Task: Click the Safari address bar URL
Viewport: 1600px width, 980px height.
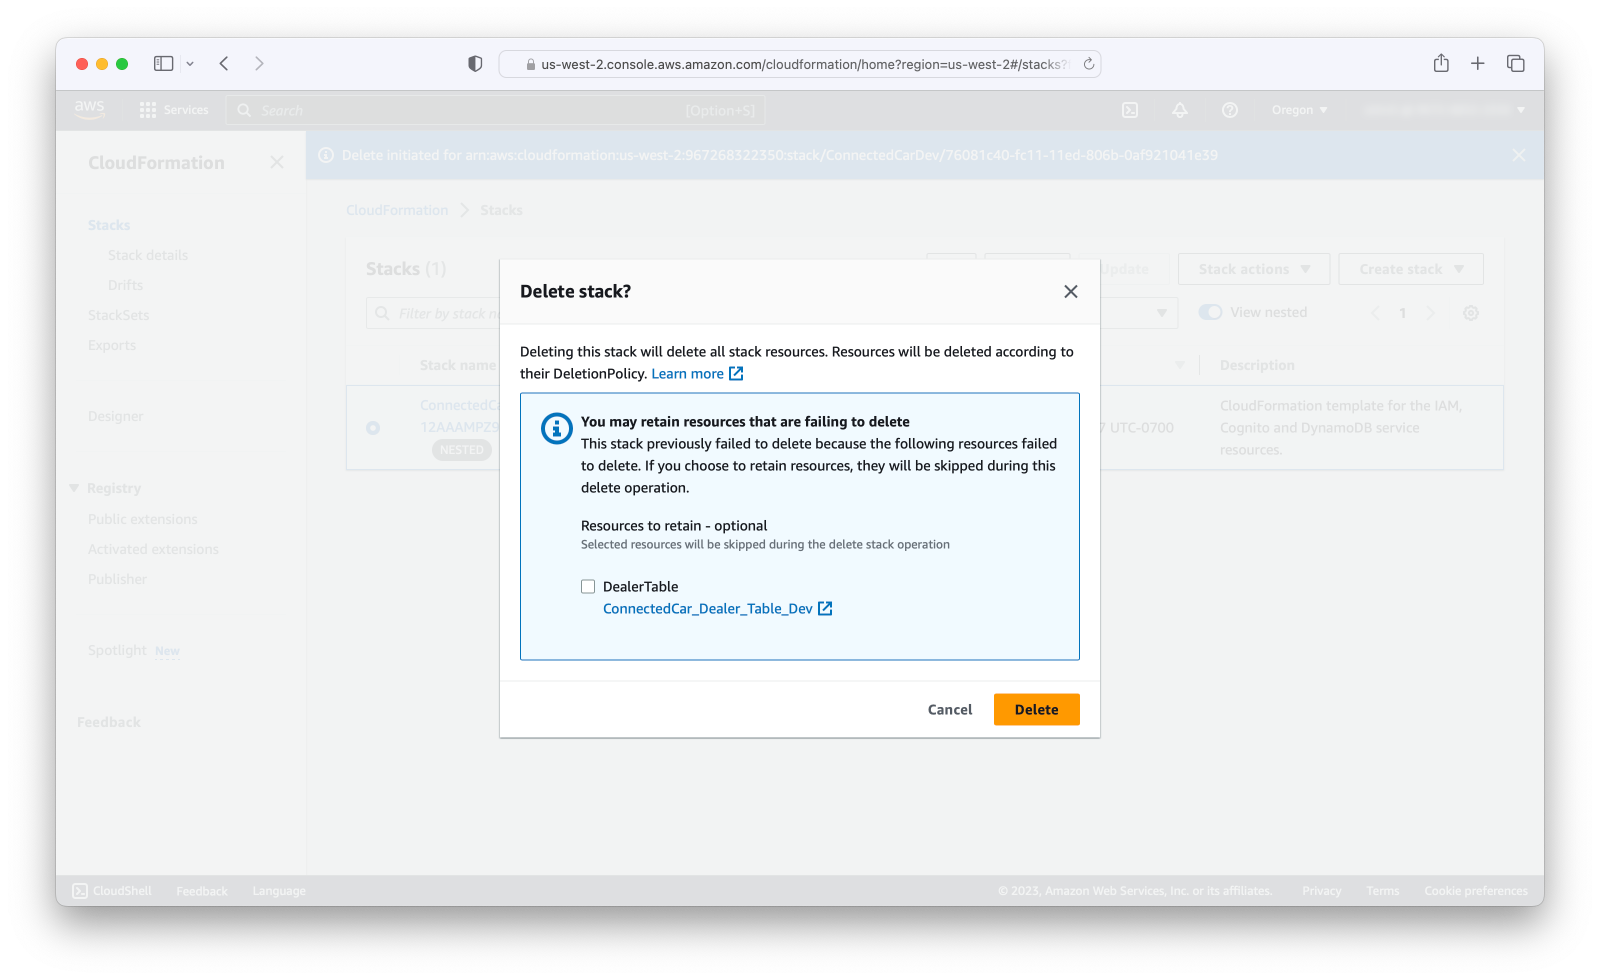Action: 800,64
